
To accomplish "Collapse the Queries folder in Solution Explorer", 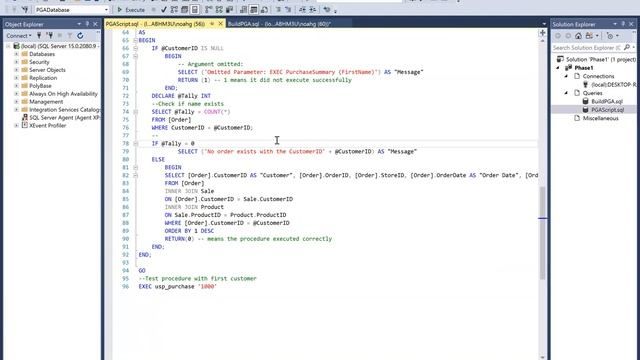I will 566,93.
